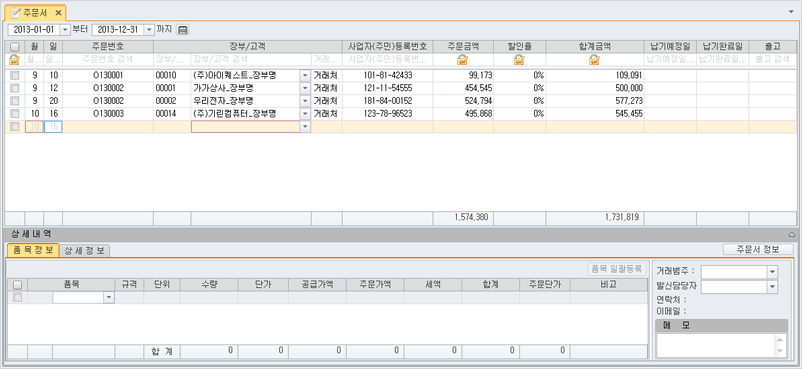Sort by the 장부/고객 column header
802x369 pixels.
(248, 47)
